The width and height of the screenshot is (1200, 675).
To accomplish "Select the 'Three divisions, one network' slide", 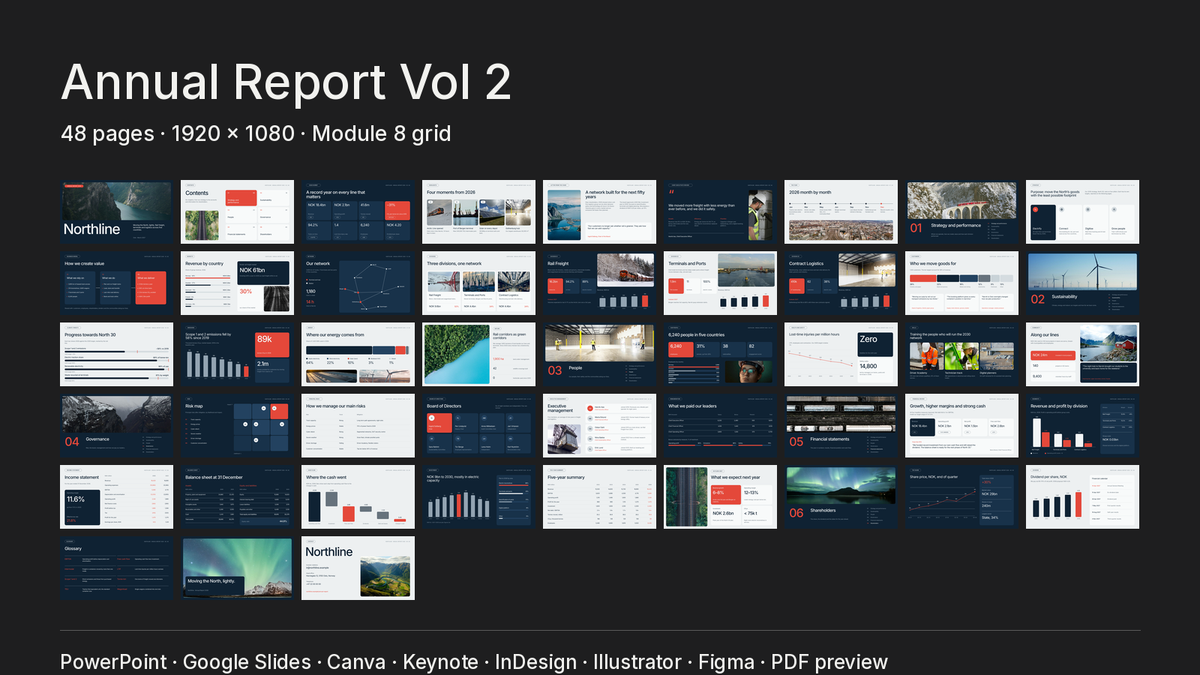I will pyautogui.click(x=479, y=283).
